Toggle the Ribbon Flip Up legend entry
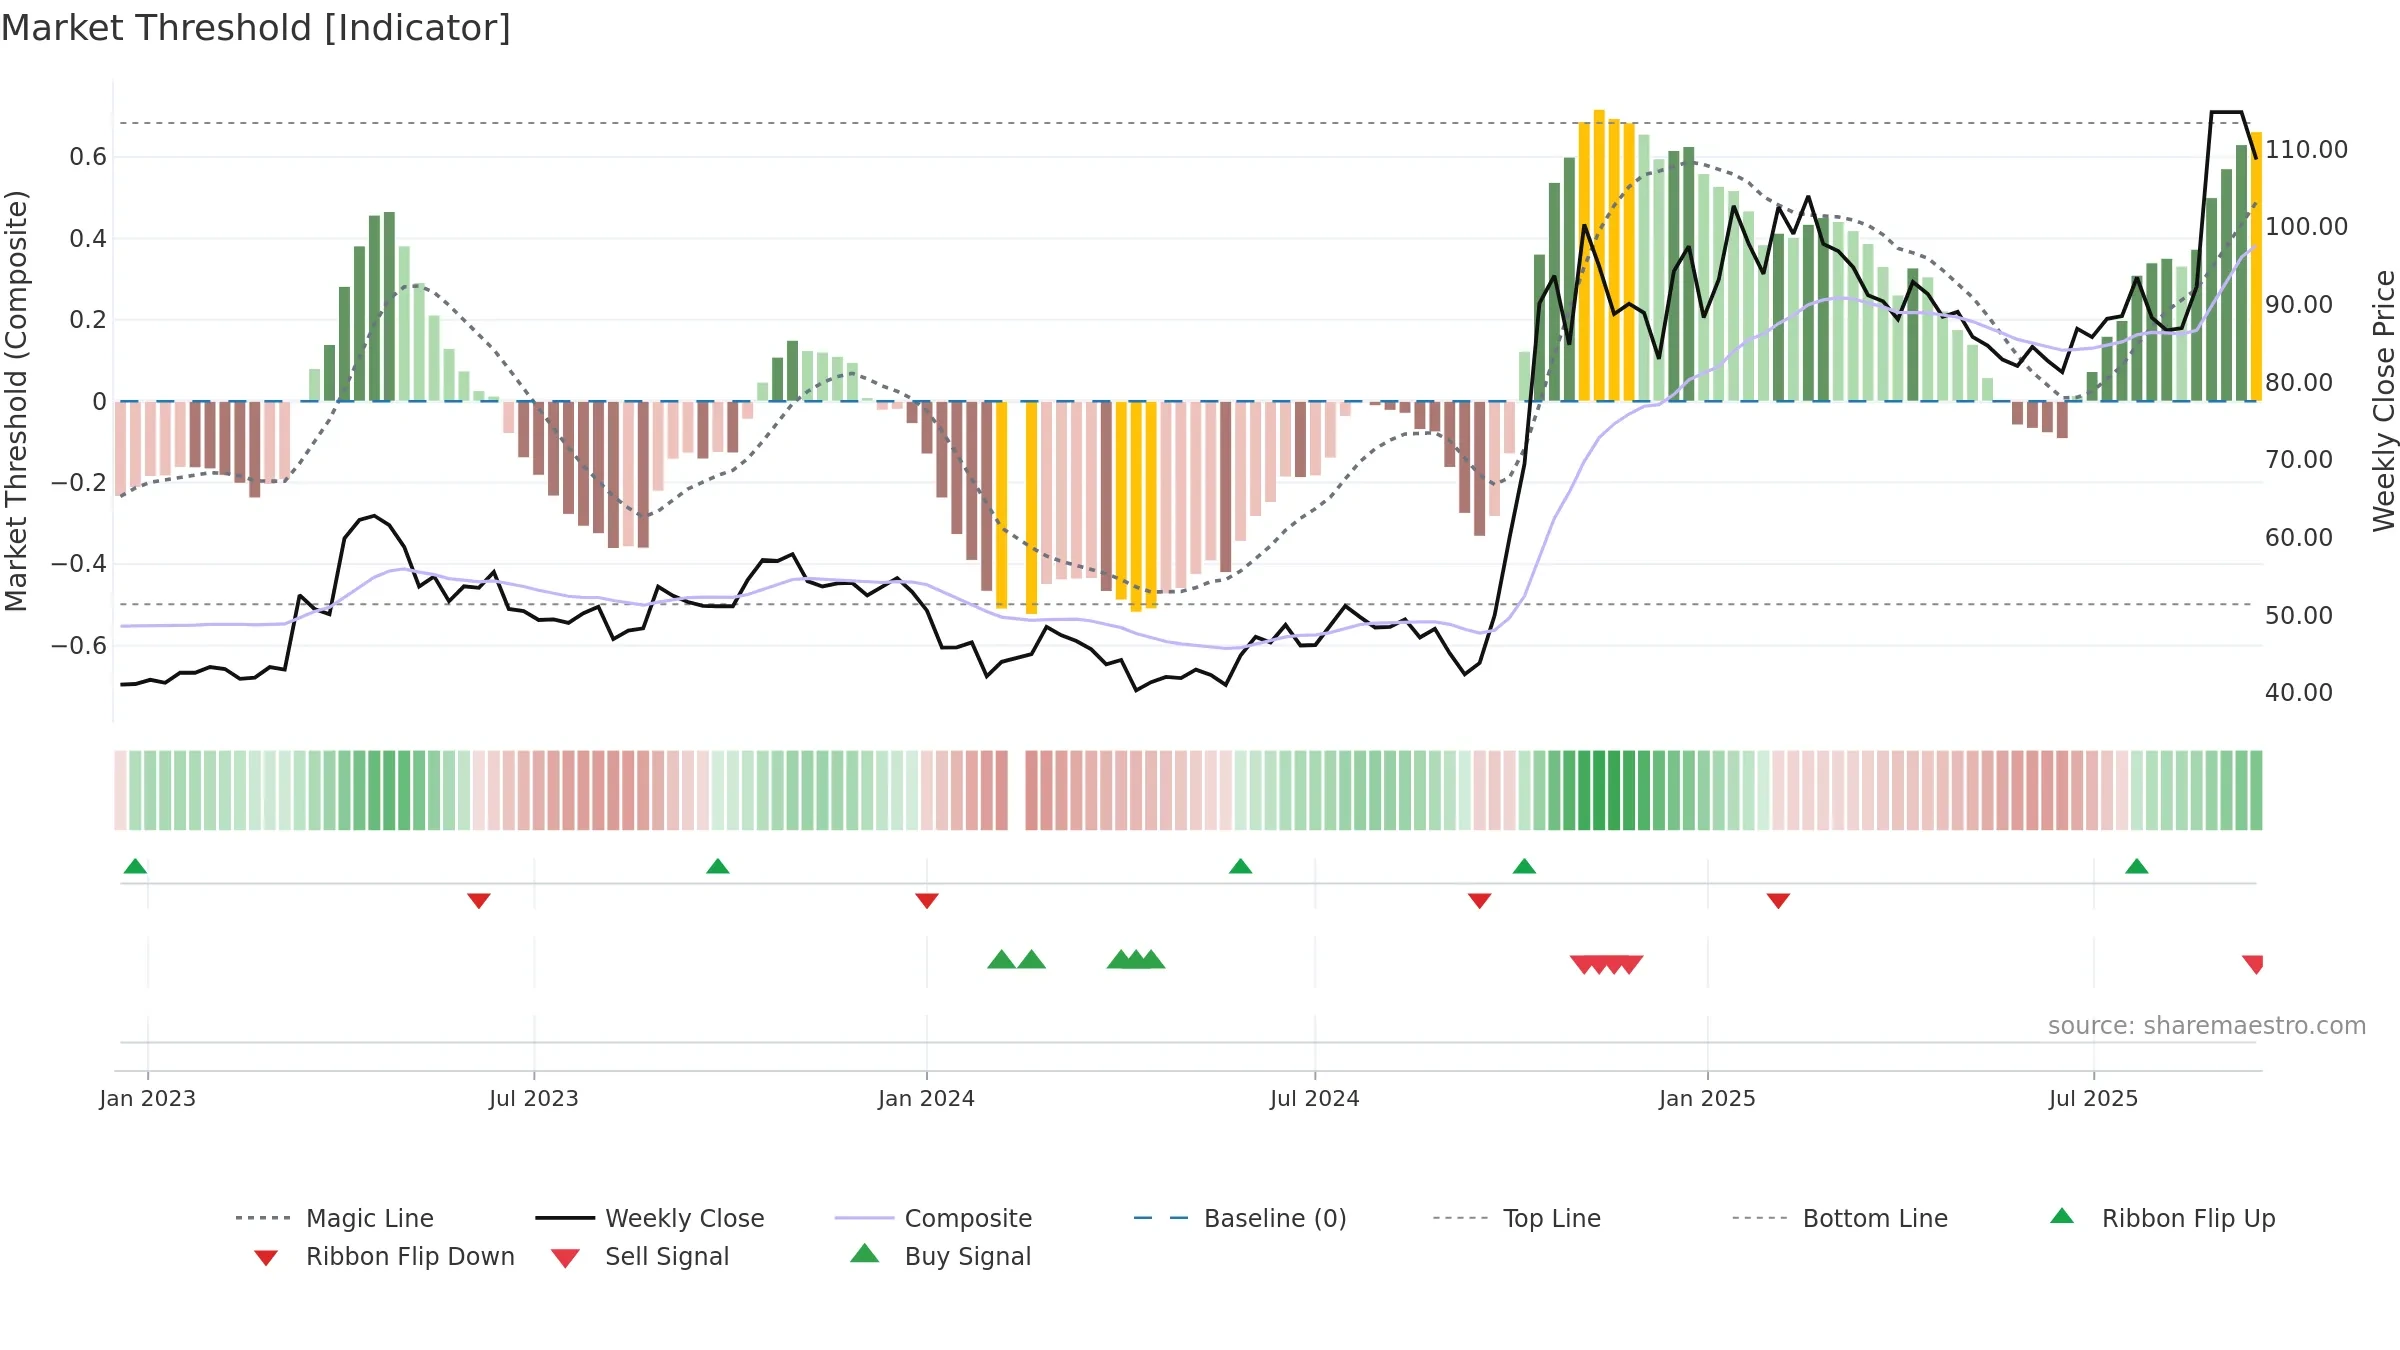2400x1350 pixels. pyautogui.click(x=2162, y=1218)
